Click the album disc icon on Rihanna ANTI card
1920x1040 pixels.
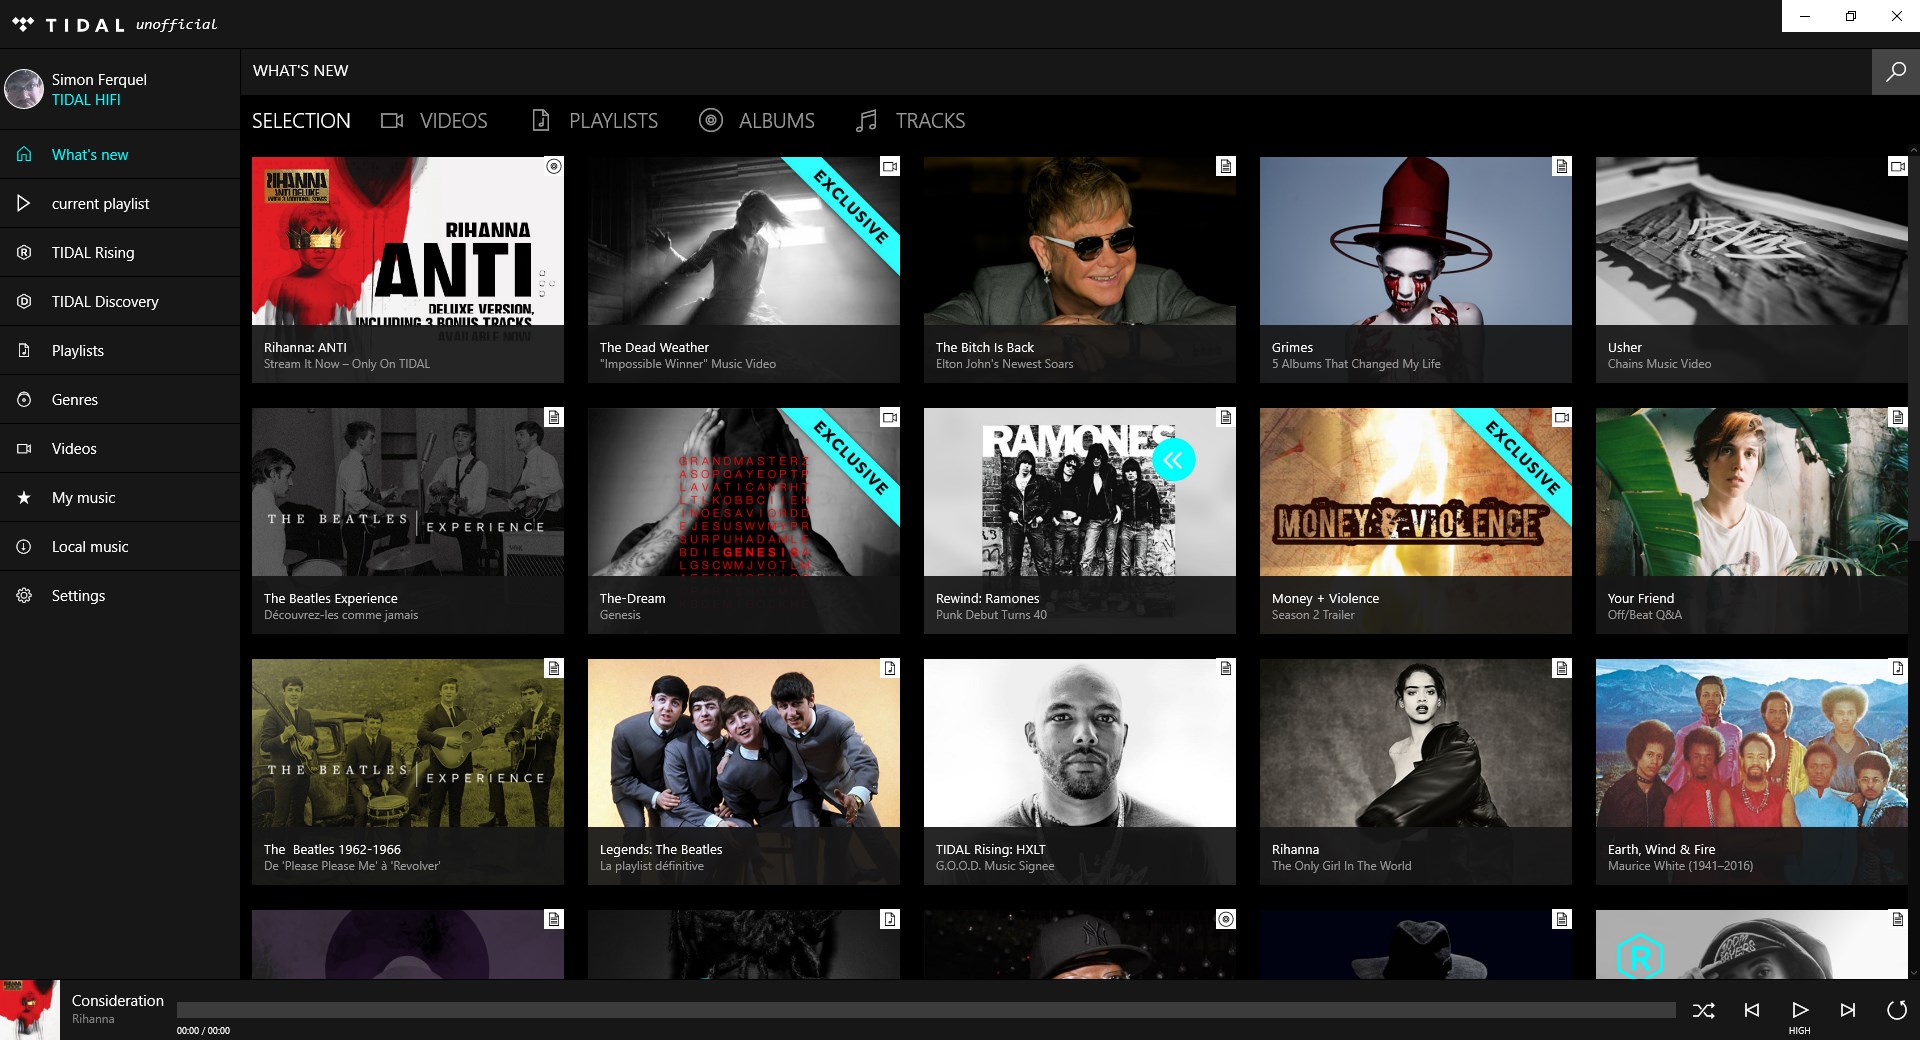click(x=553, y=167)
